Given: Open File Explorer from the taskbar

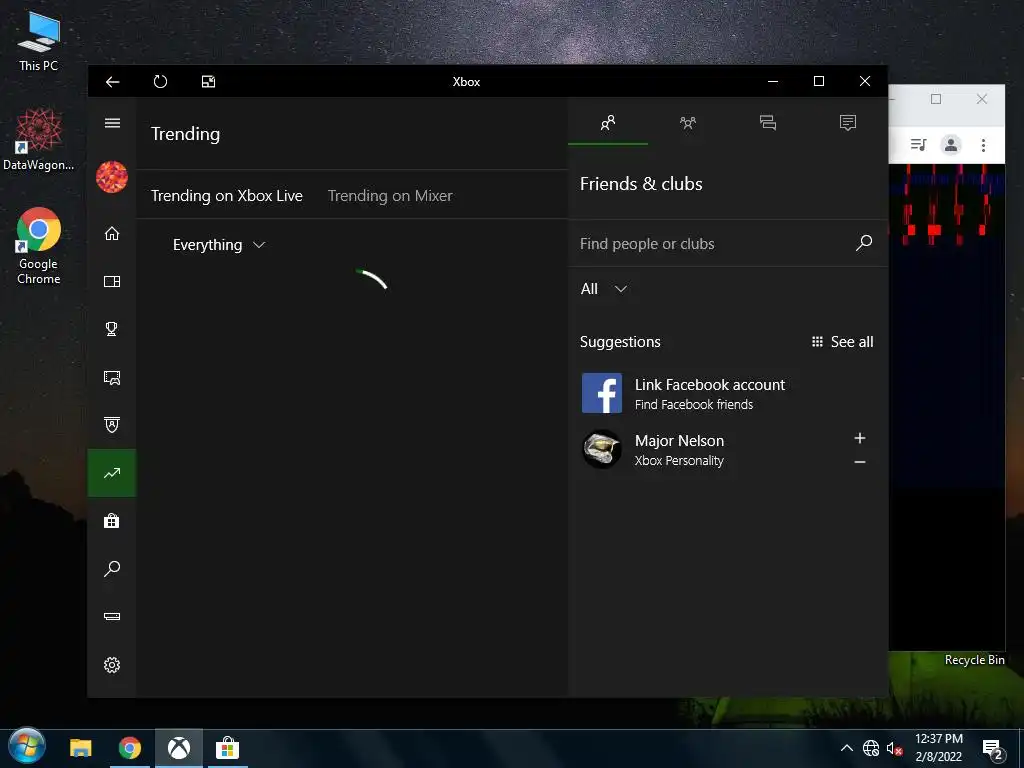Looking at the screenshot, I should pos(81,748).
